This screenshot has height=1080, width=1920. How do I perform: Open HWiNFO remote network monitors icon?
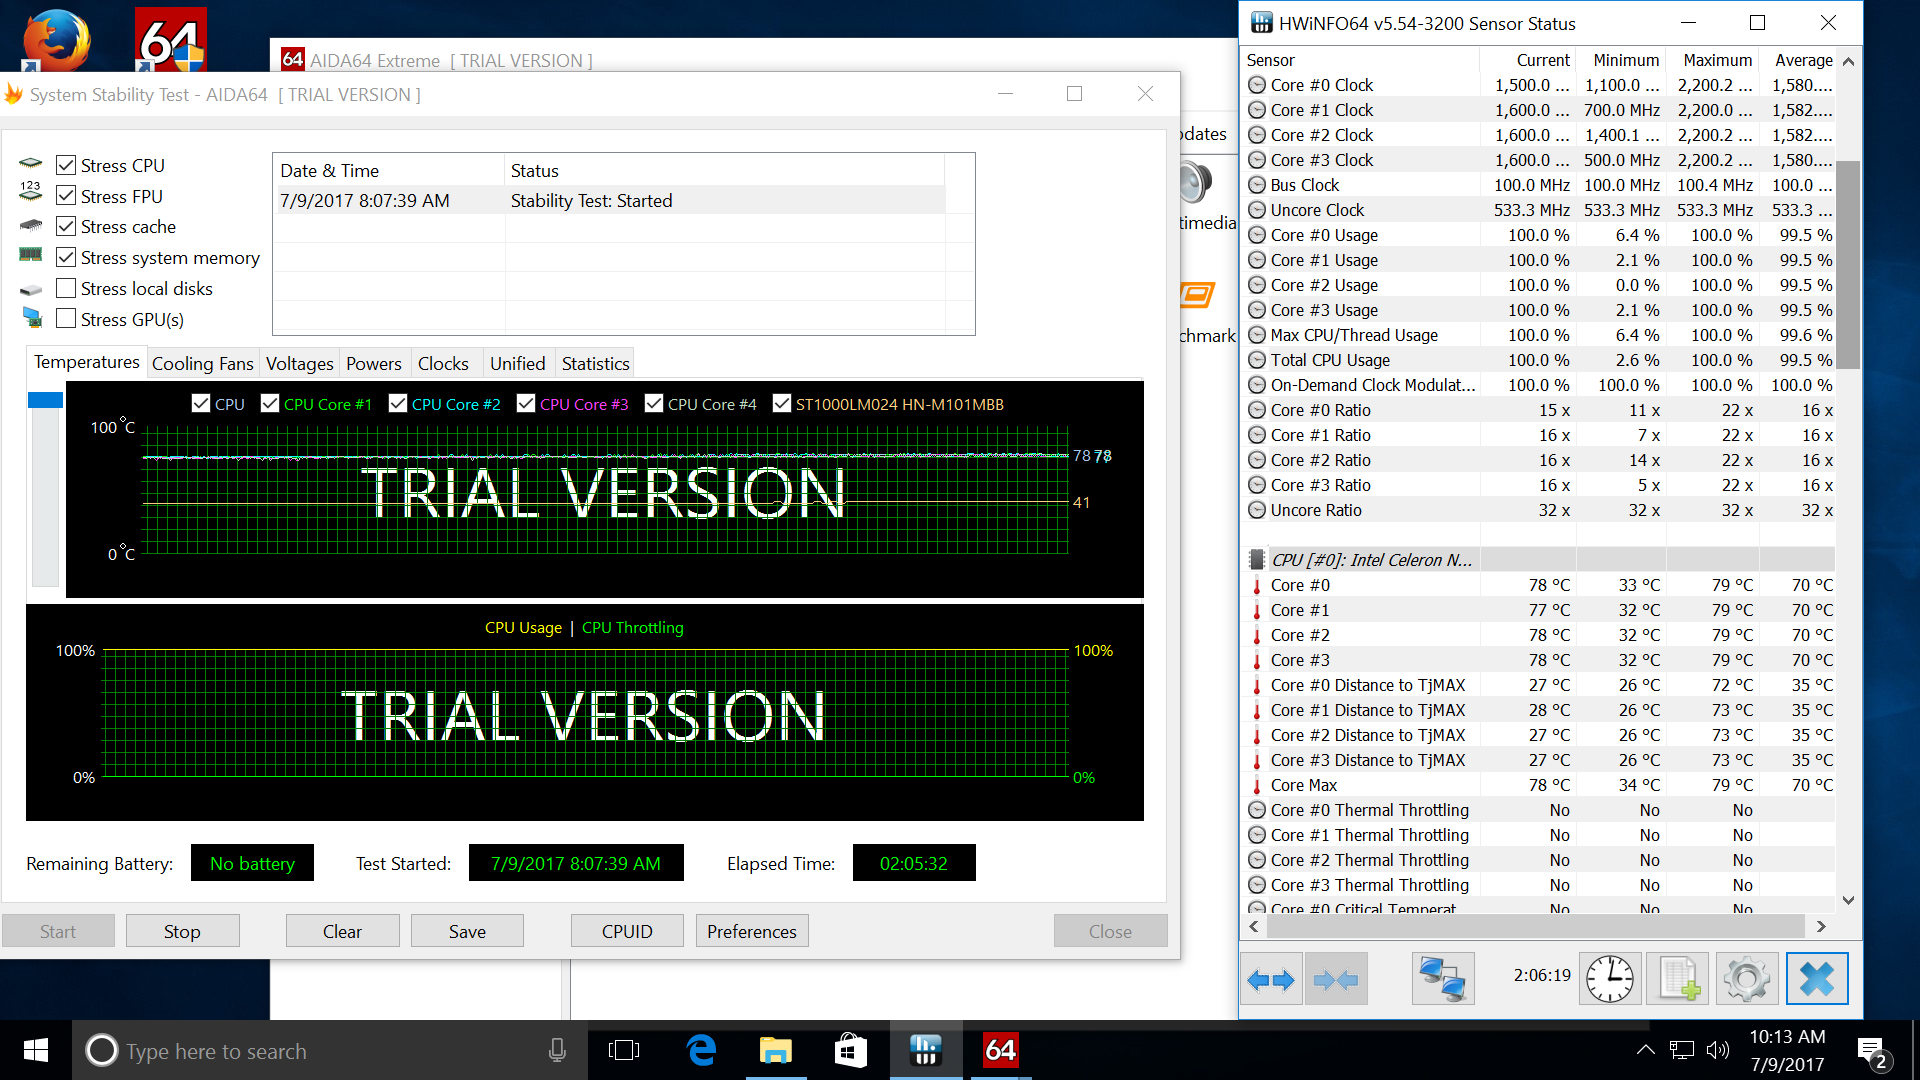pos(1443,979)
